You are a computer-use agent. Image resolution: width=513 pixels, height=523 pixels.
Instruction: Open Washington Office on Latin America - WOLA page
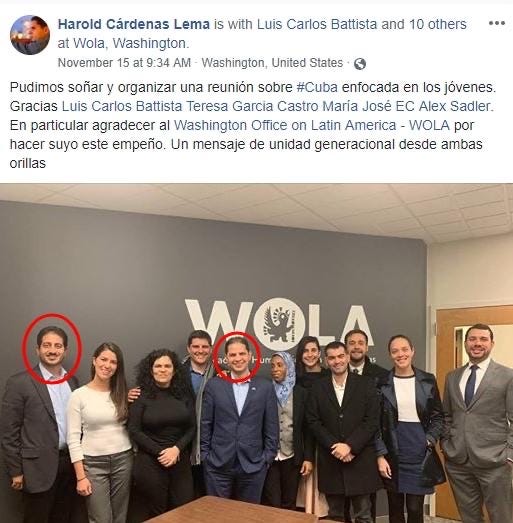(312, 126)
